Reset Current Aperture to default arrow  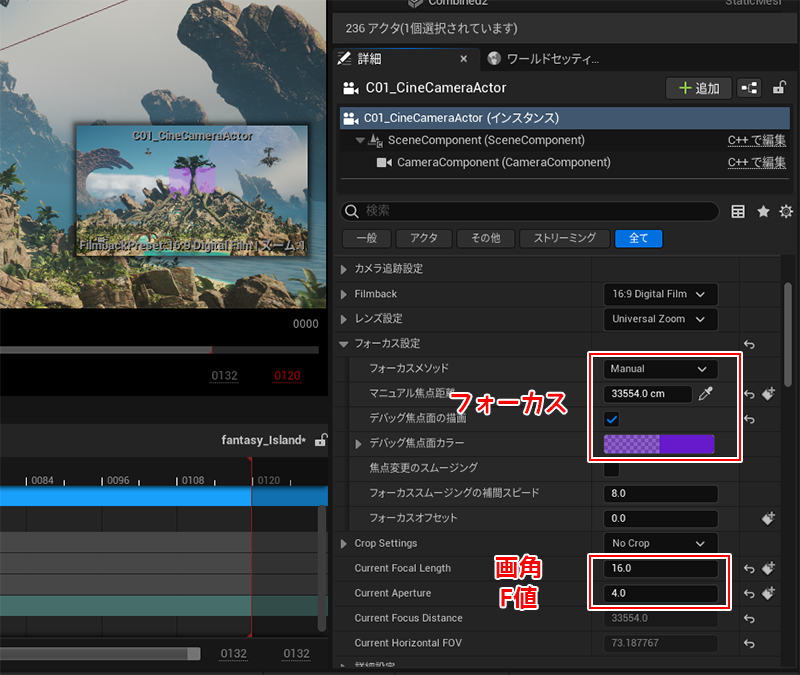[749, 594]
